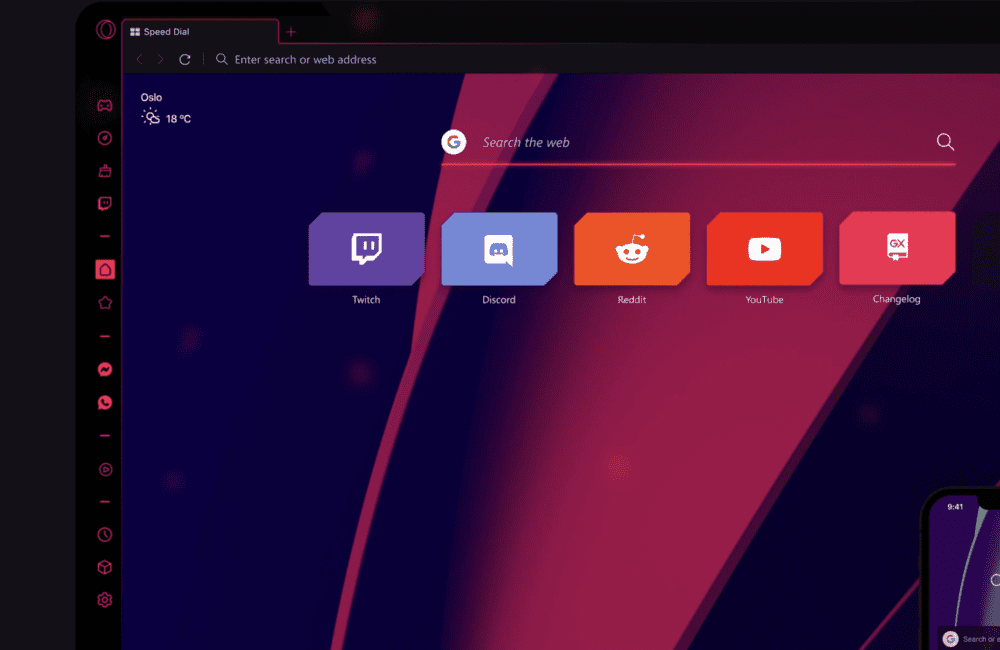1000x650 pixels.
Task: Go back using the navigation arrow
Action: [139, 59]
